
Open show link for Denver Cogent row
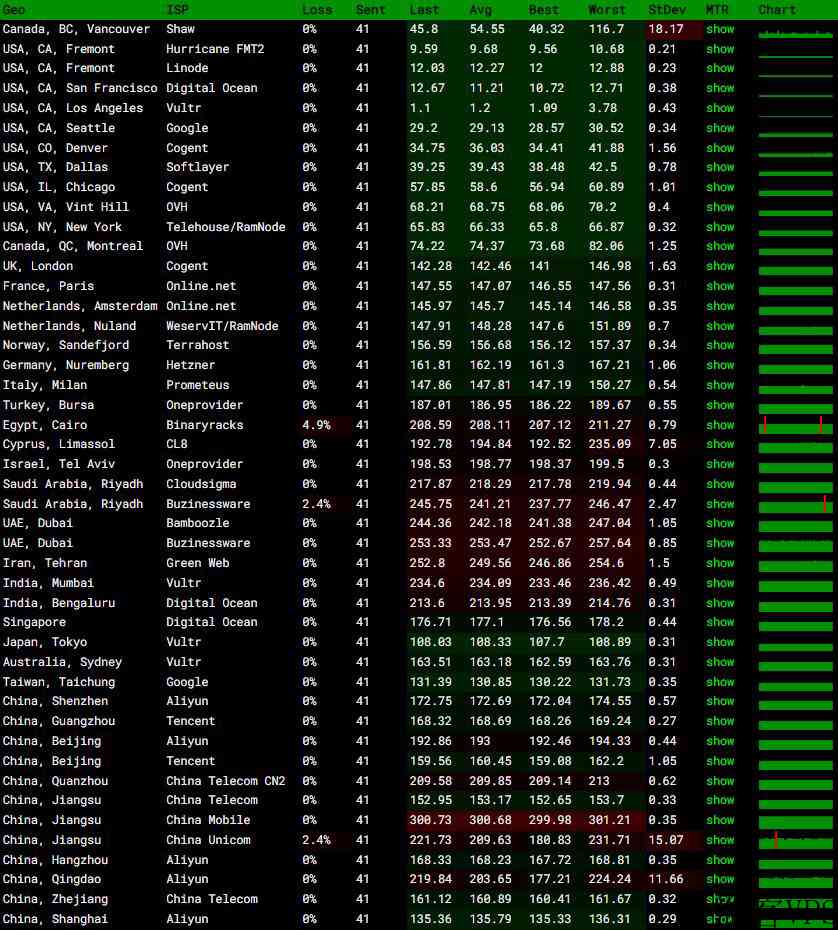tap(720, 148)
